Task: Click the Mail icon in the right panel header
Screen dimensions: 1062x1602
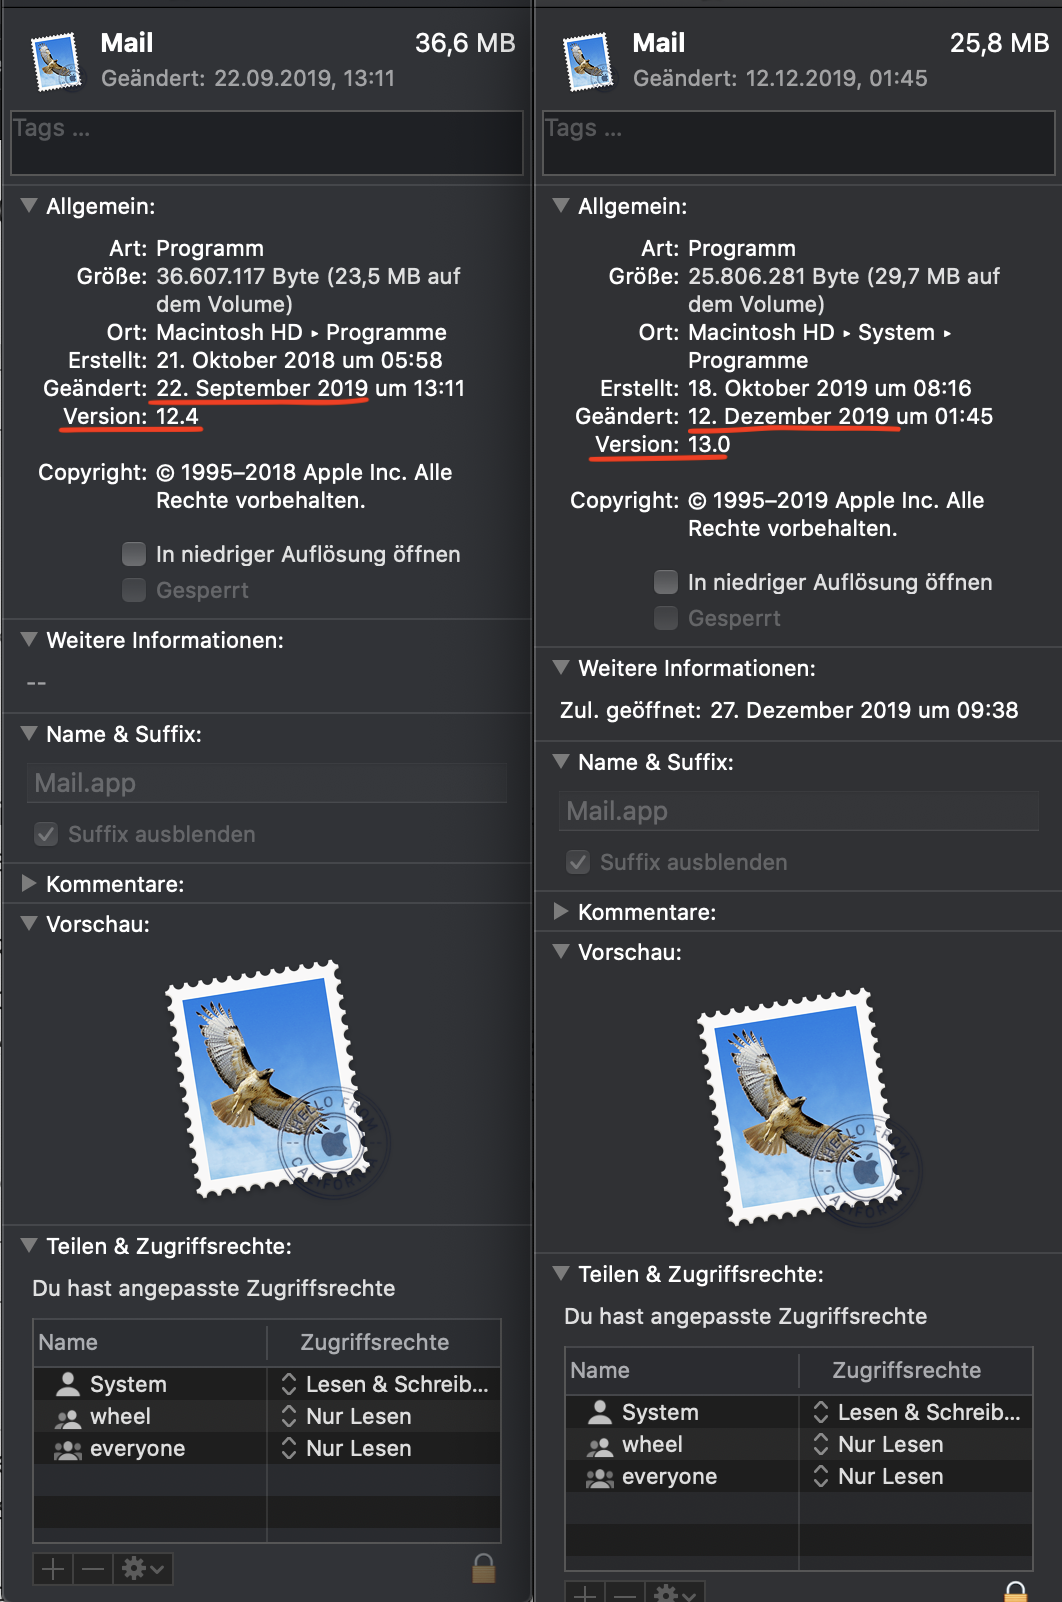Action: (588, 62)
